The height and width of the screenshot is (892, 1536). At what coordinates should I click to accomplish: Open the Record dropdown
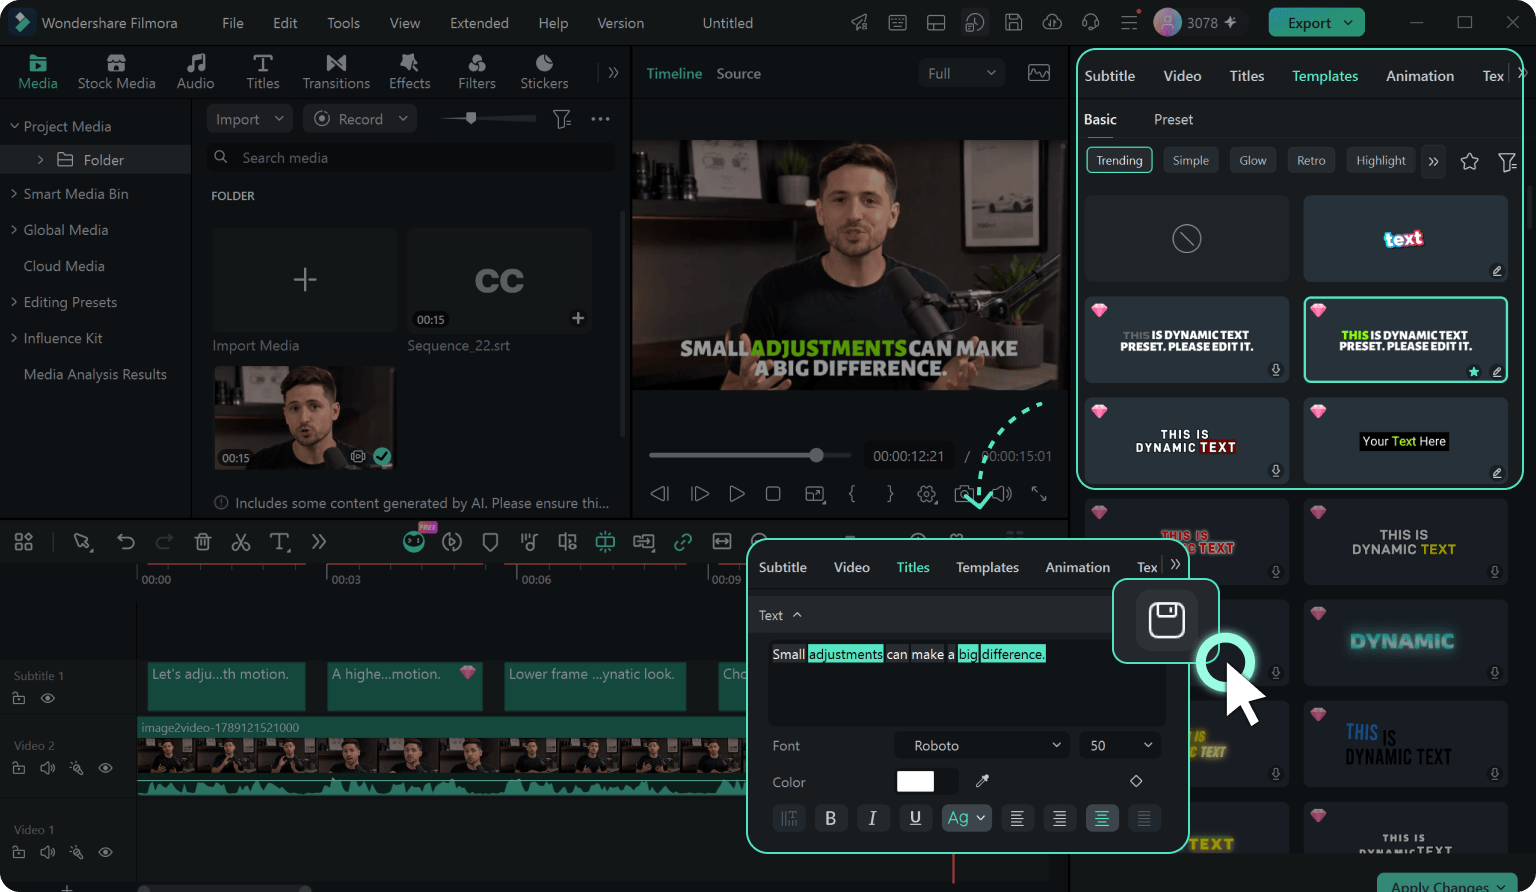click(360, 119)
